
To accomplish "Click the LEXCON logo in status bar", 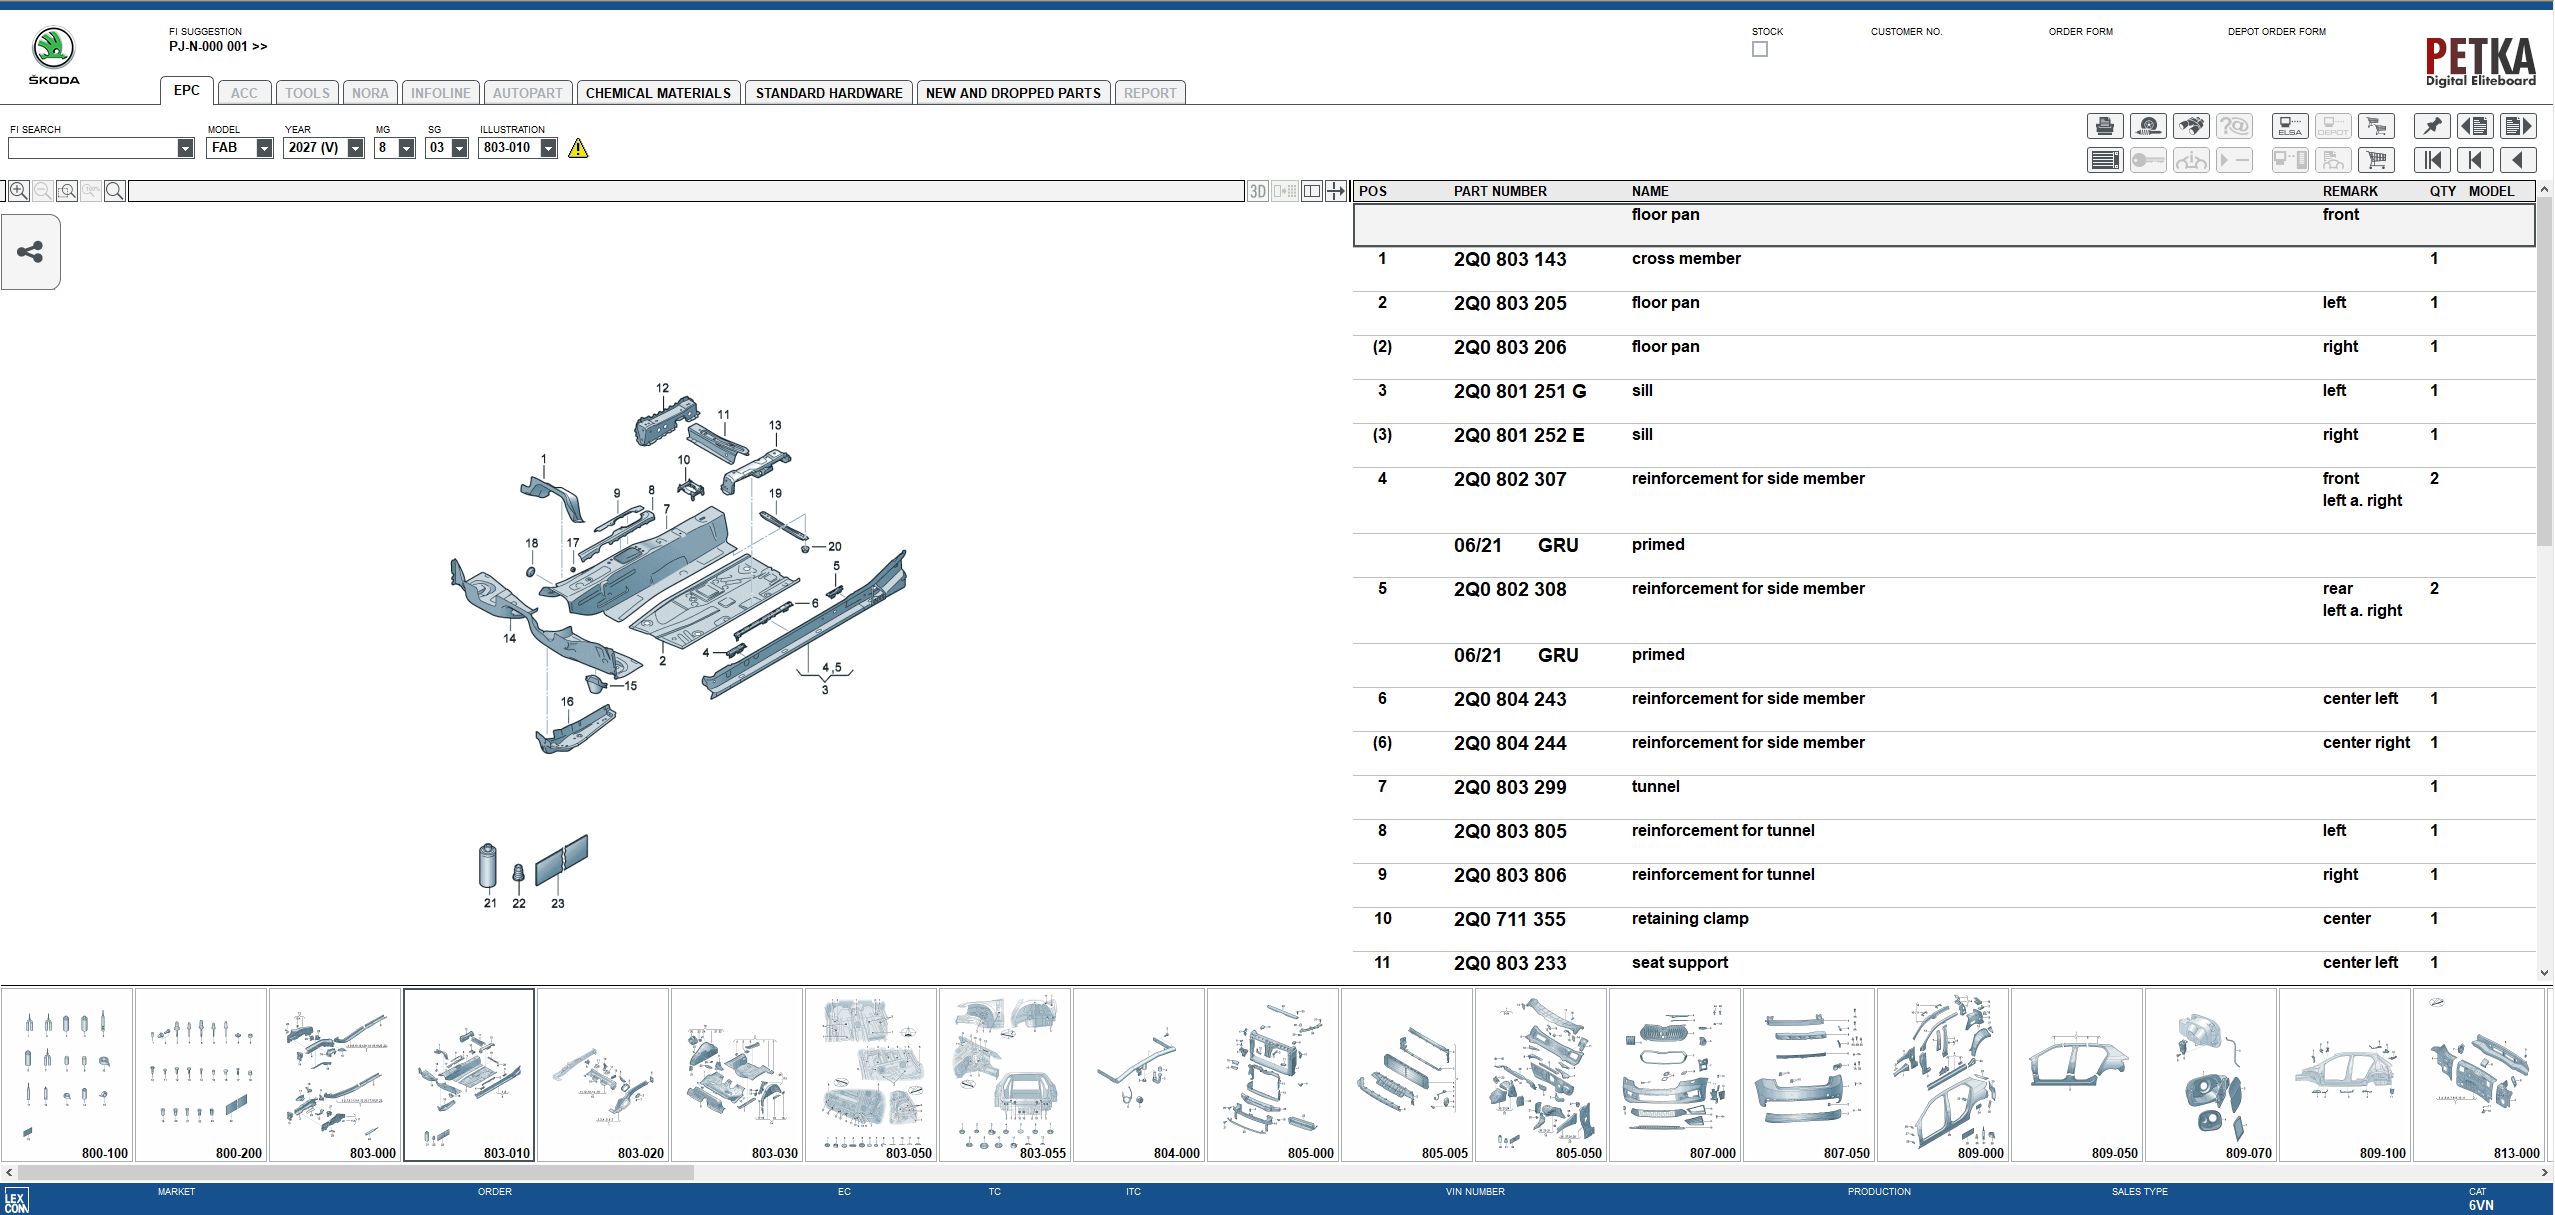I will point(16,1201).
